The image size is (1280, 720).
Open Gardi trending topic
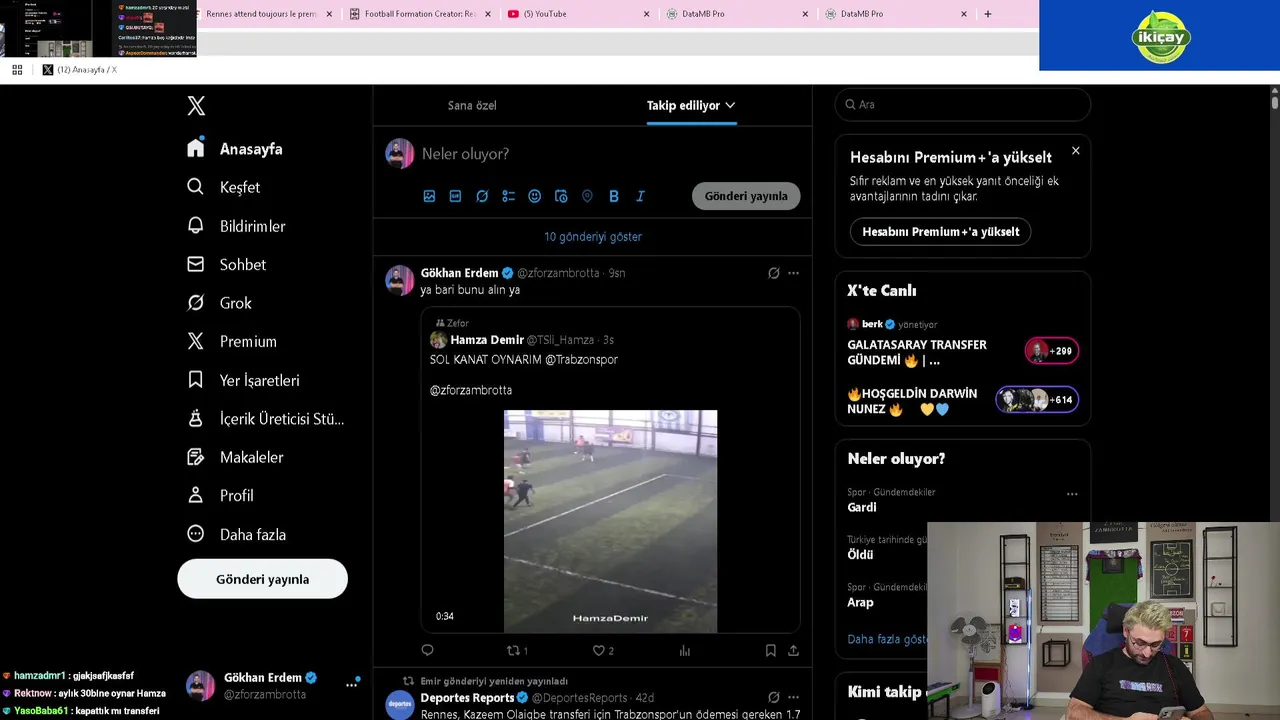[x=862, y=507]
